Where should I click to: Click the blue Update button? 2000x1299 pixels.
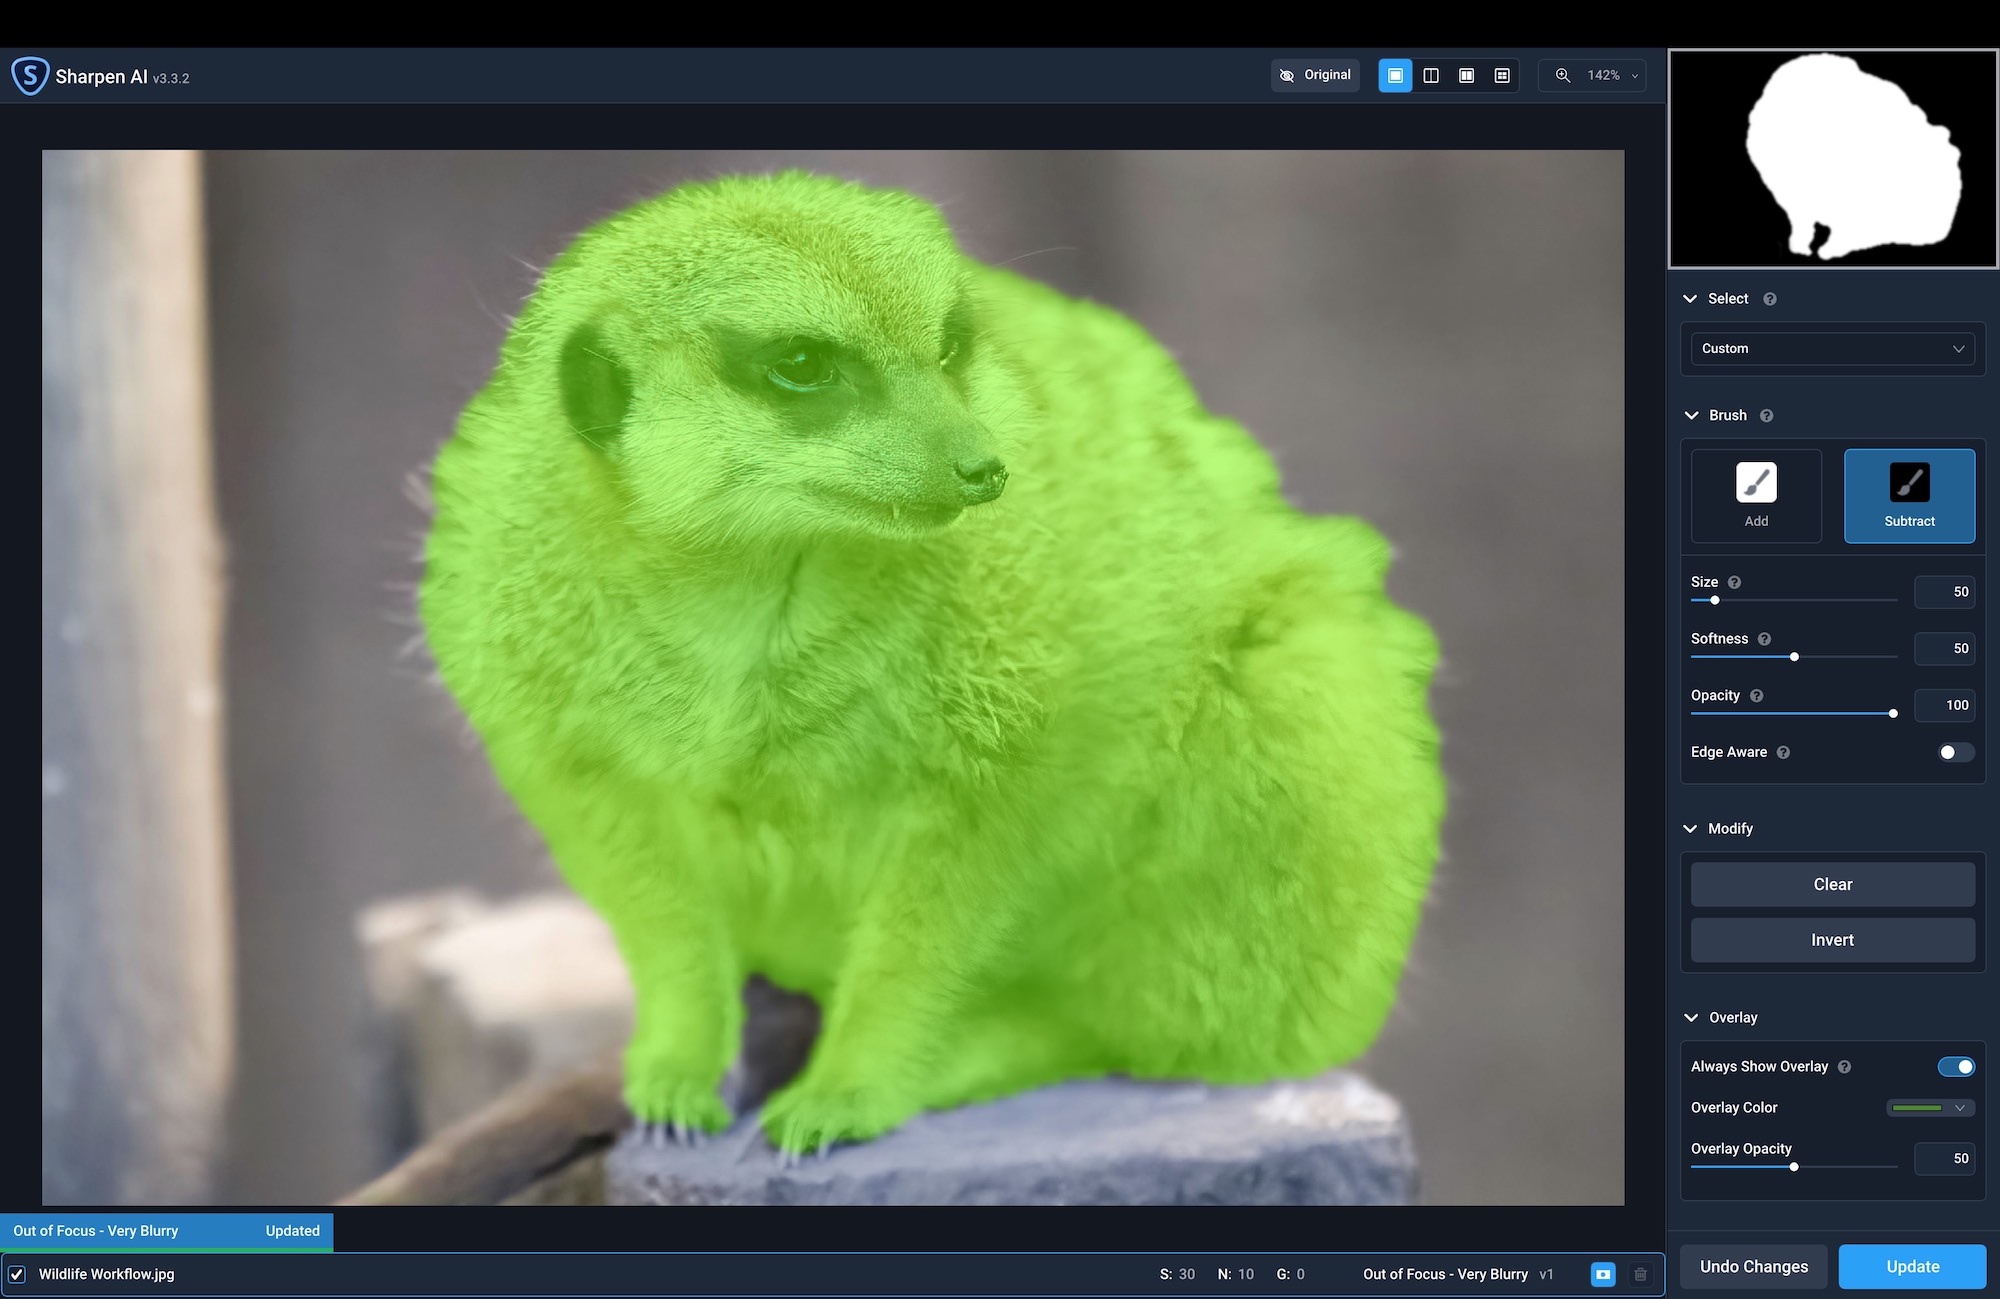pos(1912,1267)
